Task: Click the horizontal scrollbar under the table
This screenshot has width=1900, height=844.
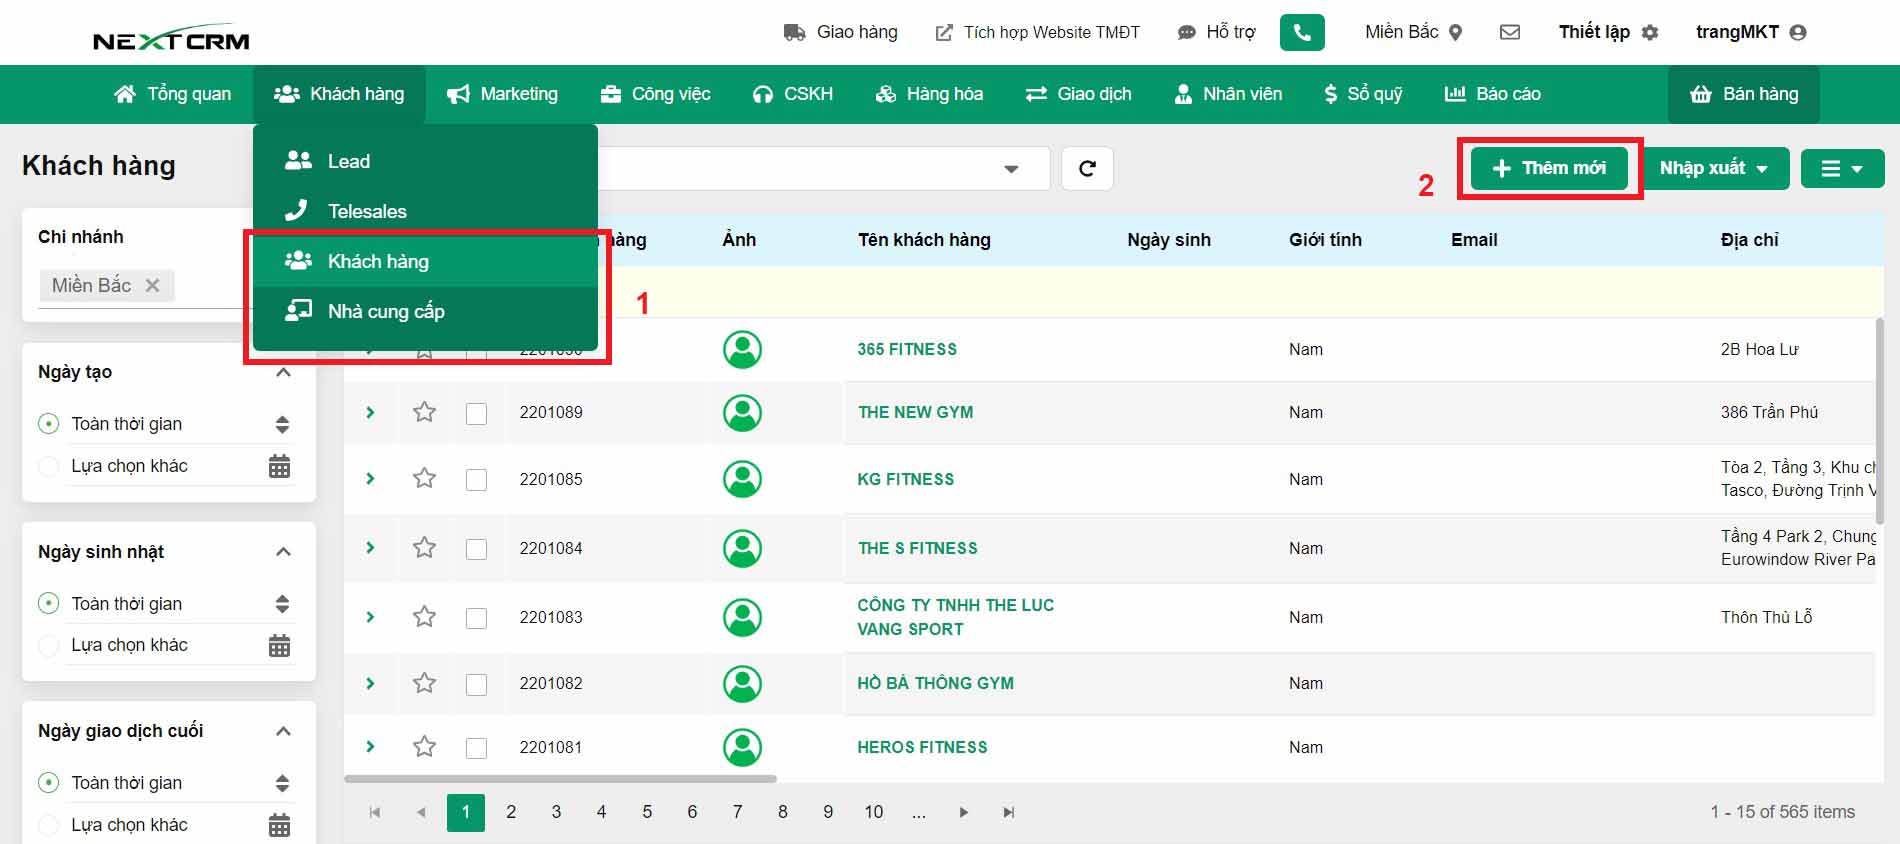Action: coord(560,778)
